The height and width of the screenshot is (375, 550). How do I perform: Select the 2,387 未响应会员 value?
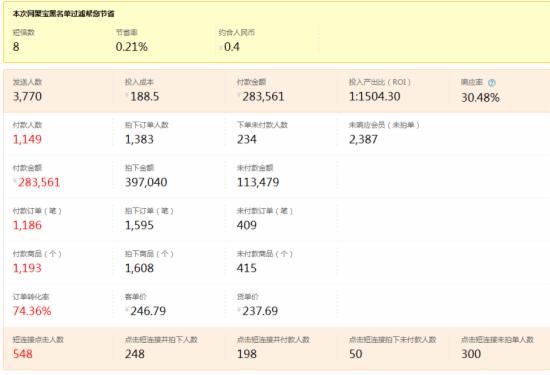click(363, 139)
